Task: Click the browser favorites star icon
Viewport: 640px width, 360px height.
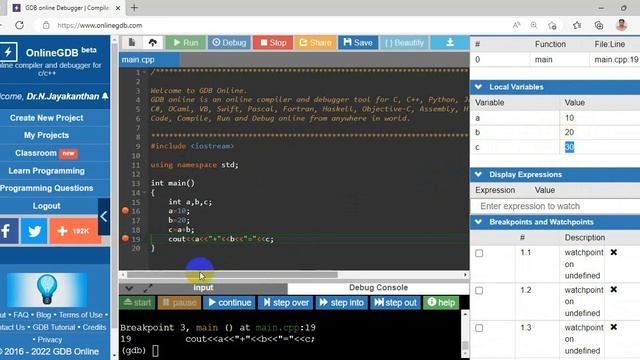Action: 577,25
